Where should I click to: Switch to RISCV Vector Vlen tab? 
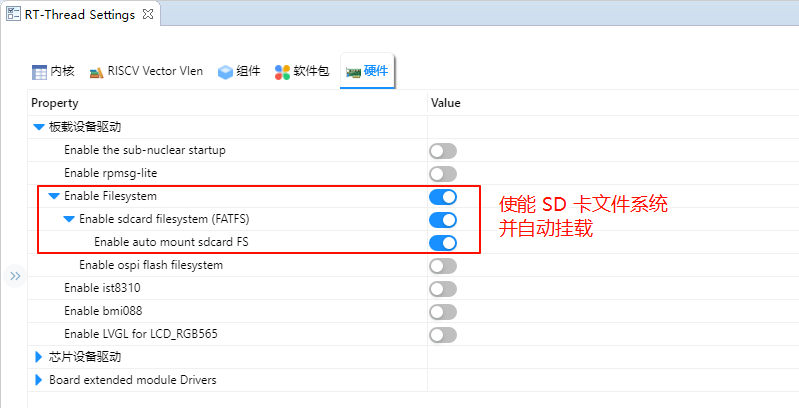[146, 72]
